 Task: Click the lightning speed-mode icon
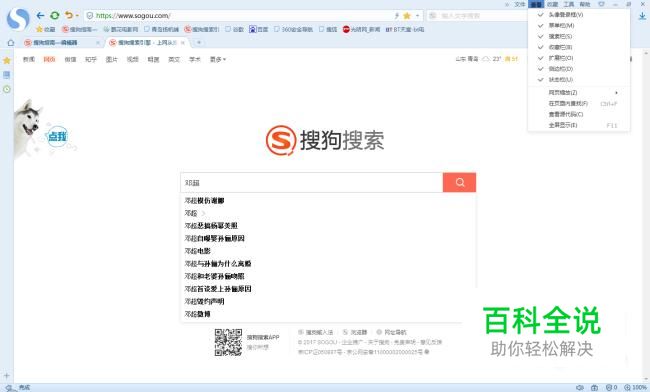396,16
